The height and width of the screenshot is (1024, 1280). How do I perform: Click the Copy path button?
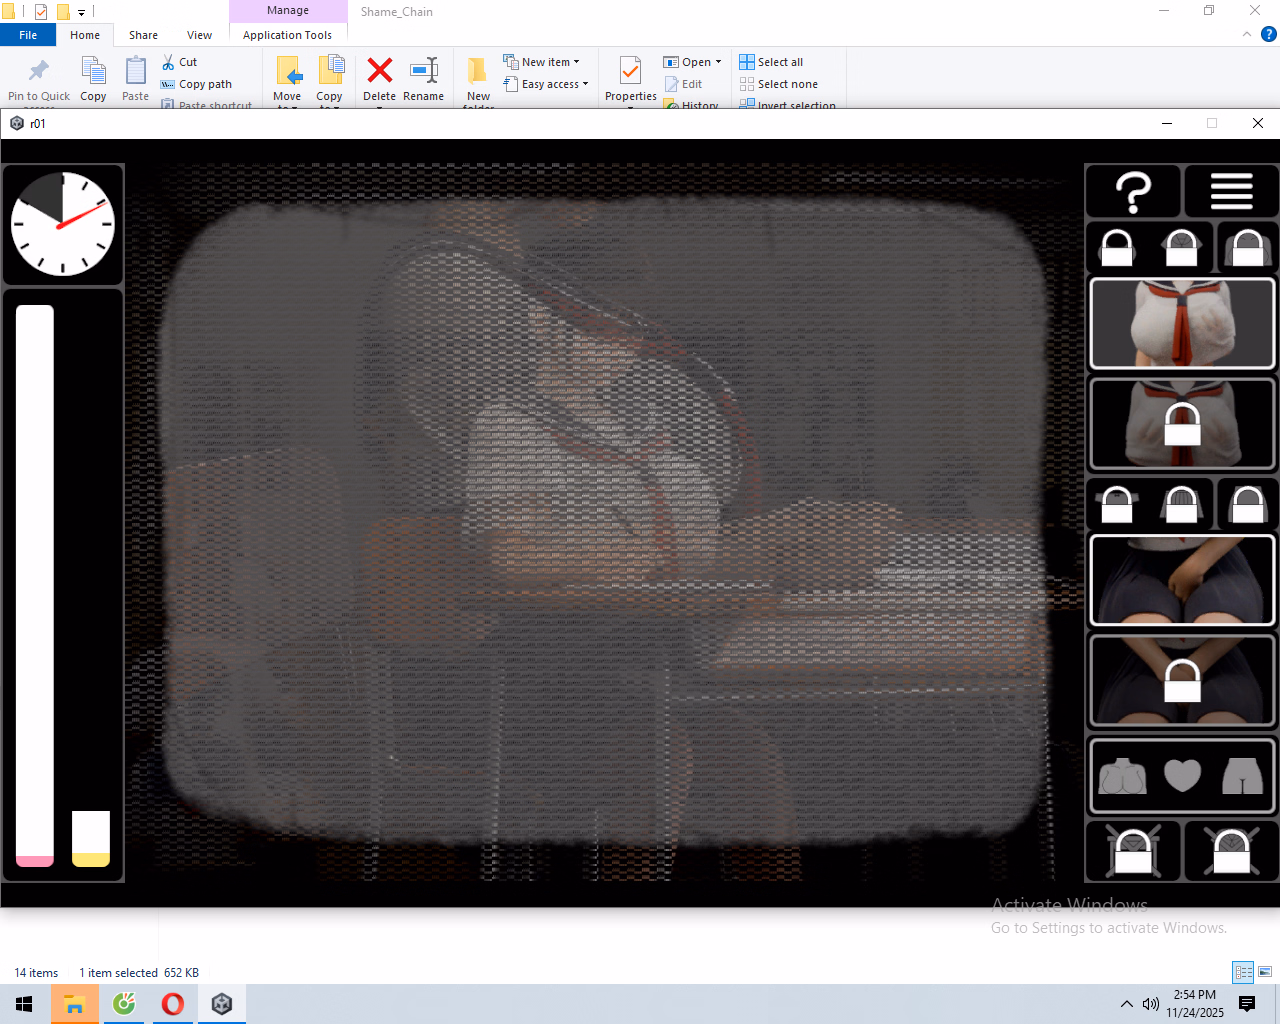coord(197,84)
